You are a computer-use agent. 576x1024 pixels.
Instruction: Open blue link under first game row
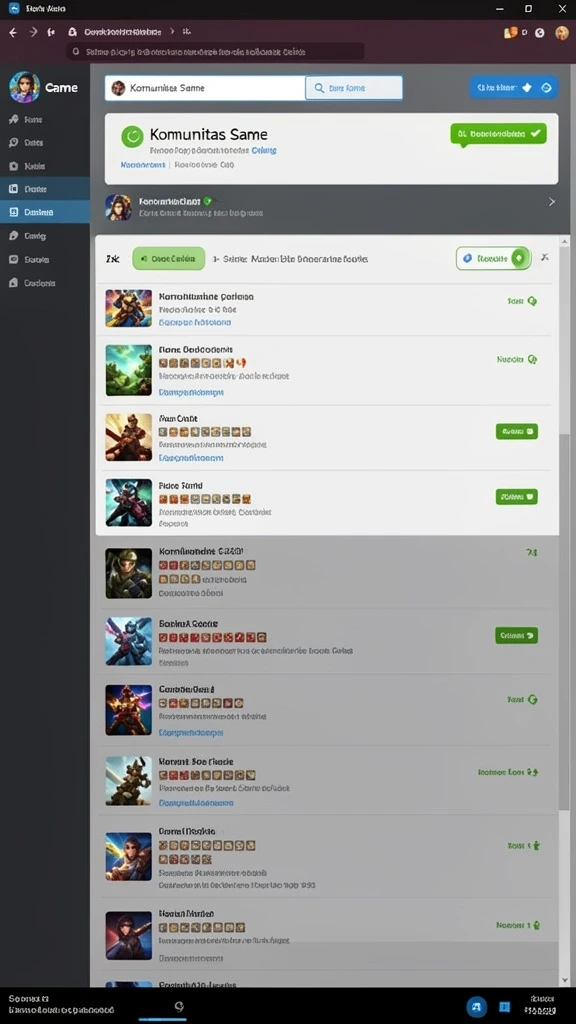point(195,322)
